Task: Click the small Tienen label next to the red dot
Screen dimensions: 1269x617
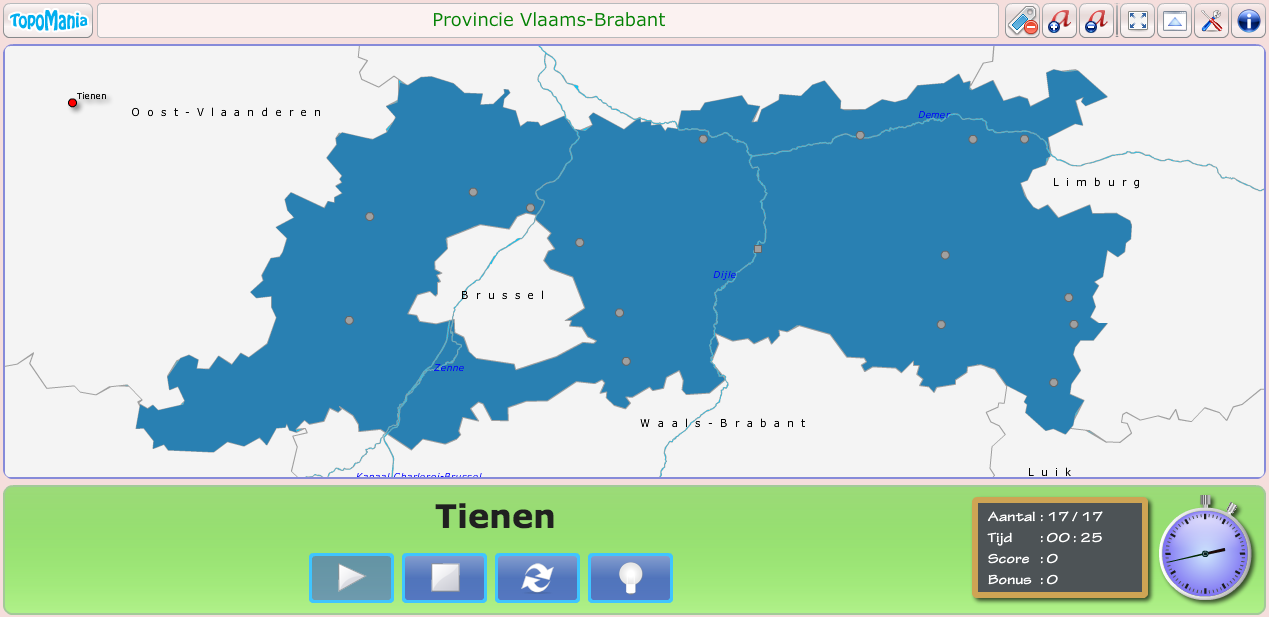Action: tap(91, 96)
